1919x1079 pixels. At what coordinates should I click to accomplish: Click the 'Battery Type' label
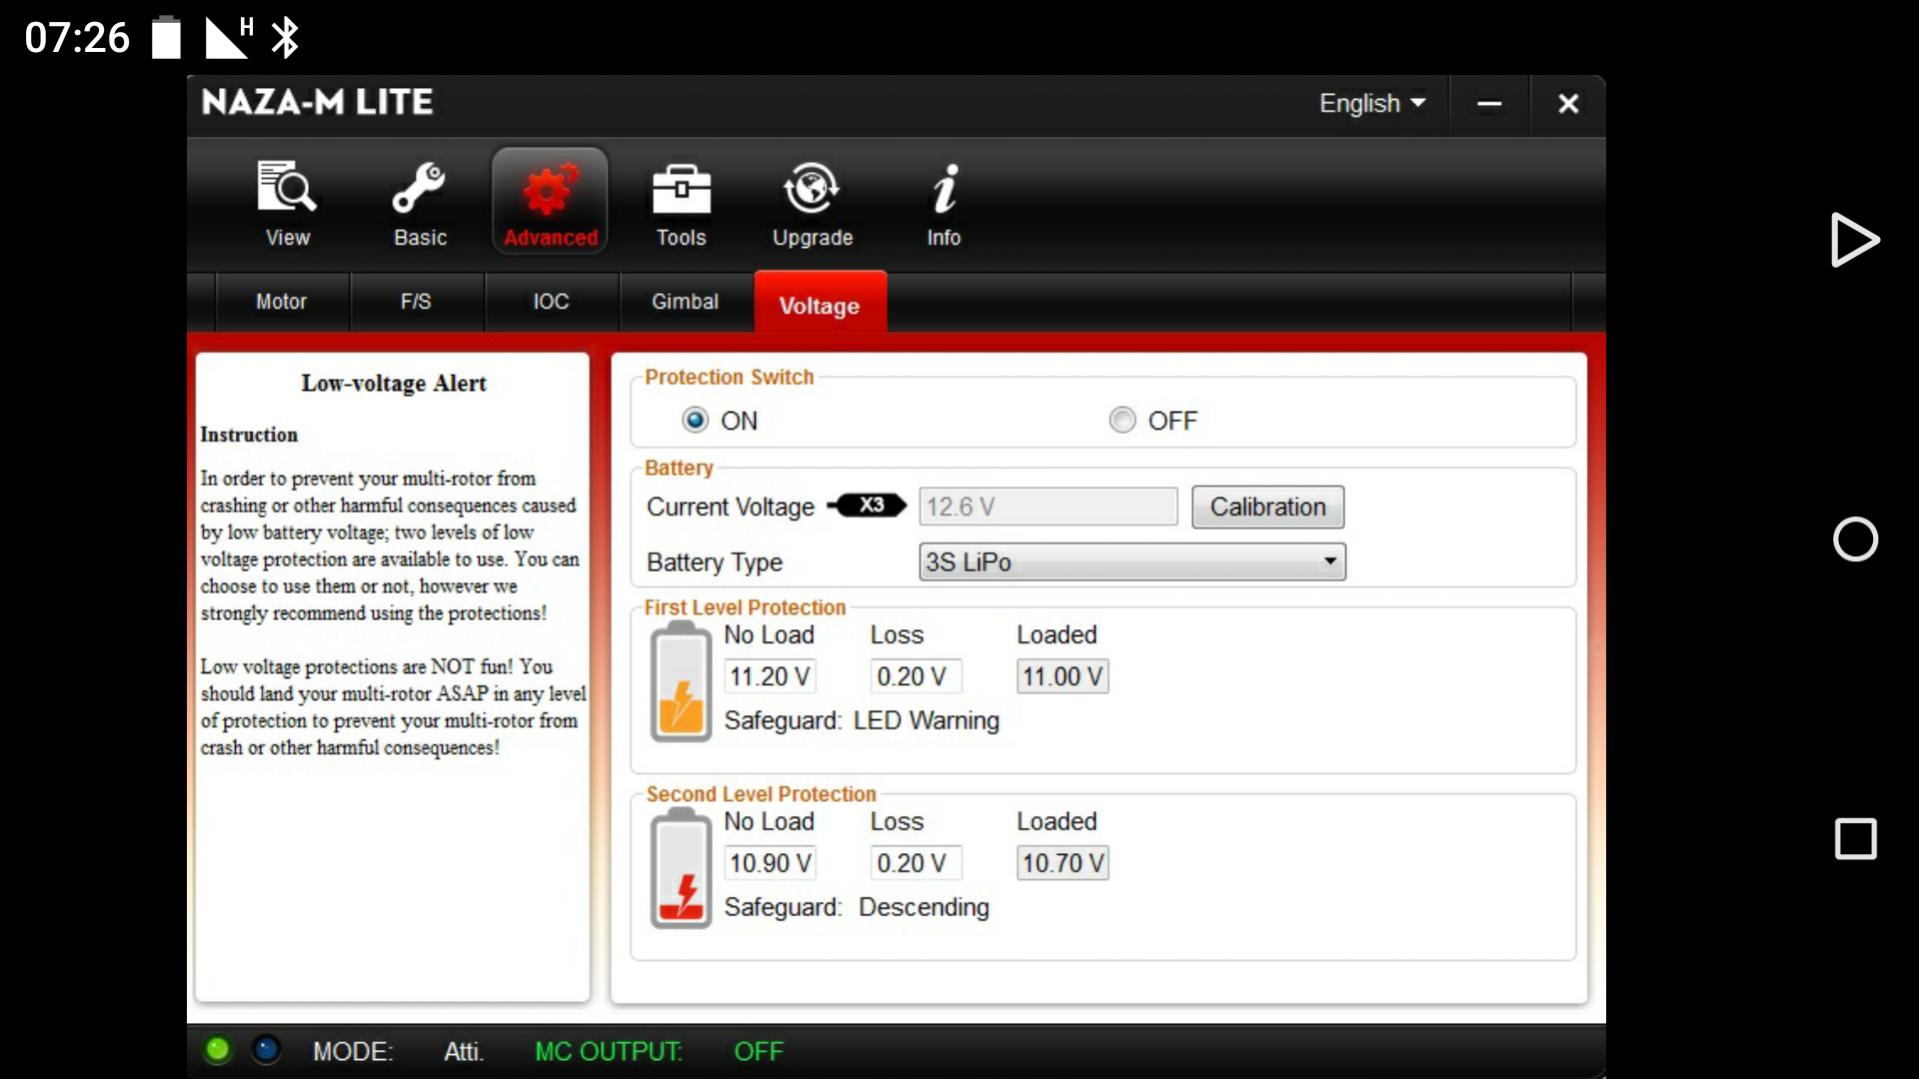714,562
